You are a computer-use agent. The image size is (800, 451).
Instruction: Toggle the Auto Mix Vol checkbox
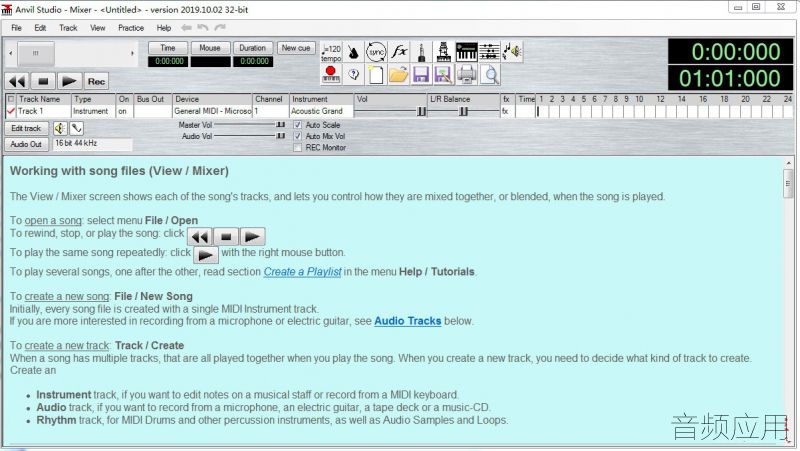[297, 136]
